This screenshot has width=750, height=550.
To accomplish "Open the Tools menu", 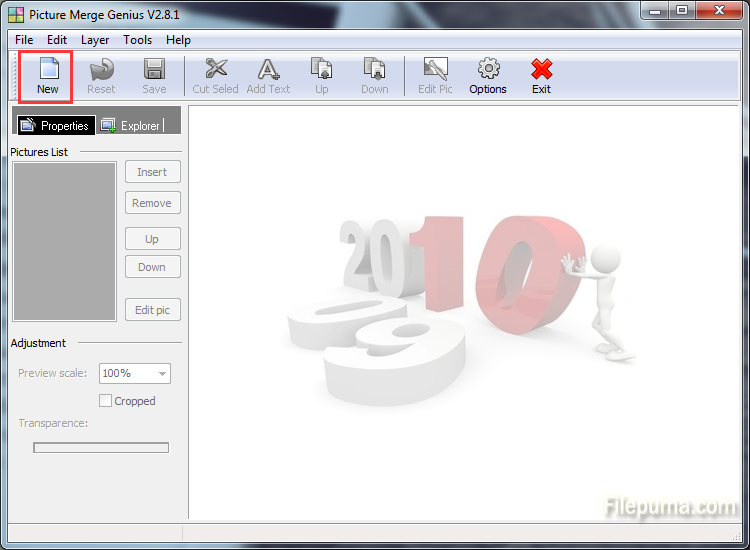I will (138, 40).
